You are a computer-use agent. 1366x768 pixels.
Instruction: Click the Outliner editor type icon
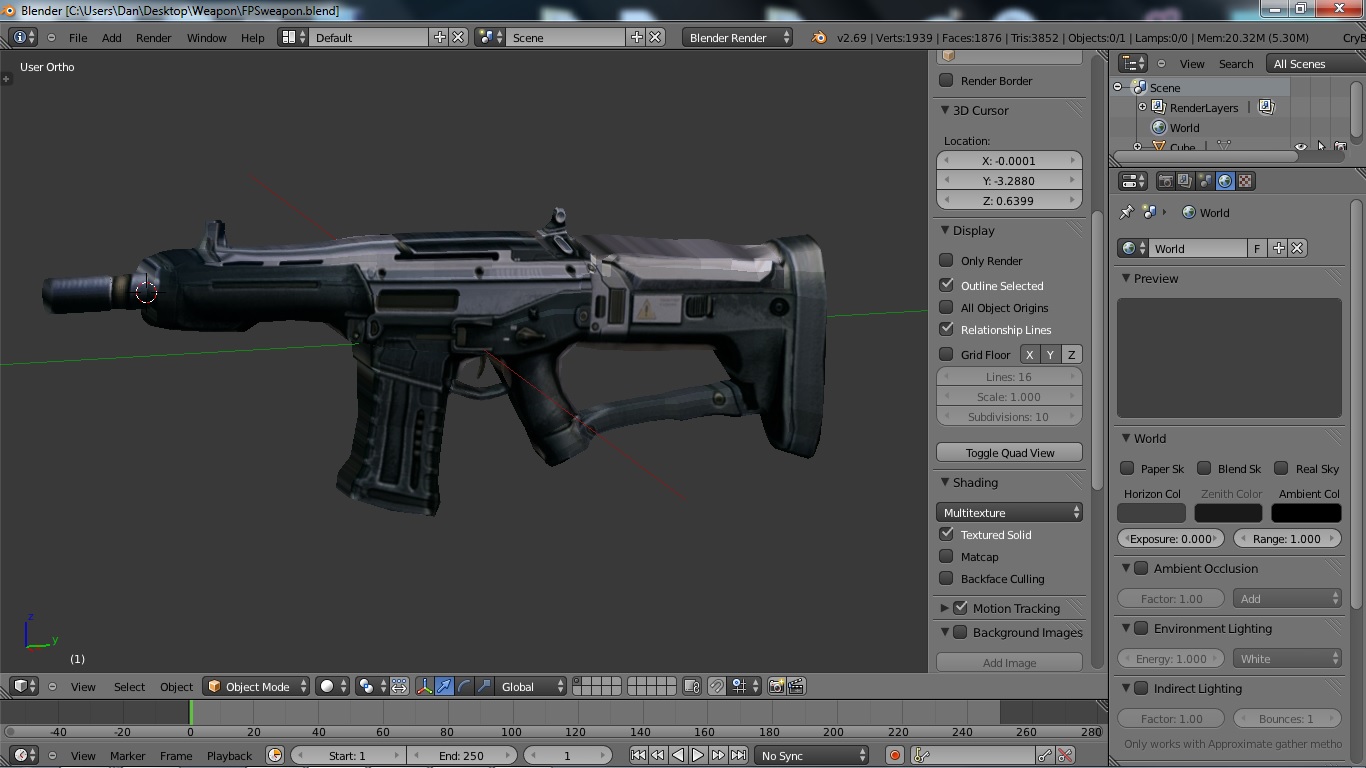pos(1132,63)
